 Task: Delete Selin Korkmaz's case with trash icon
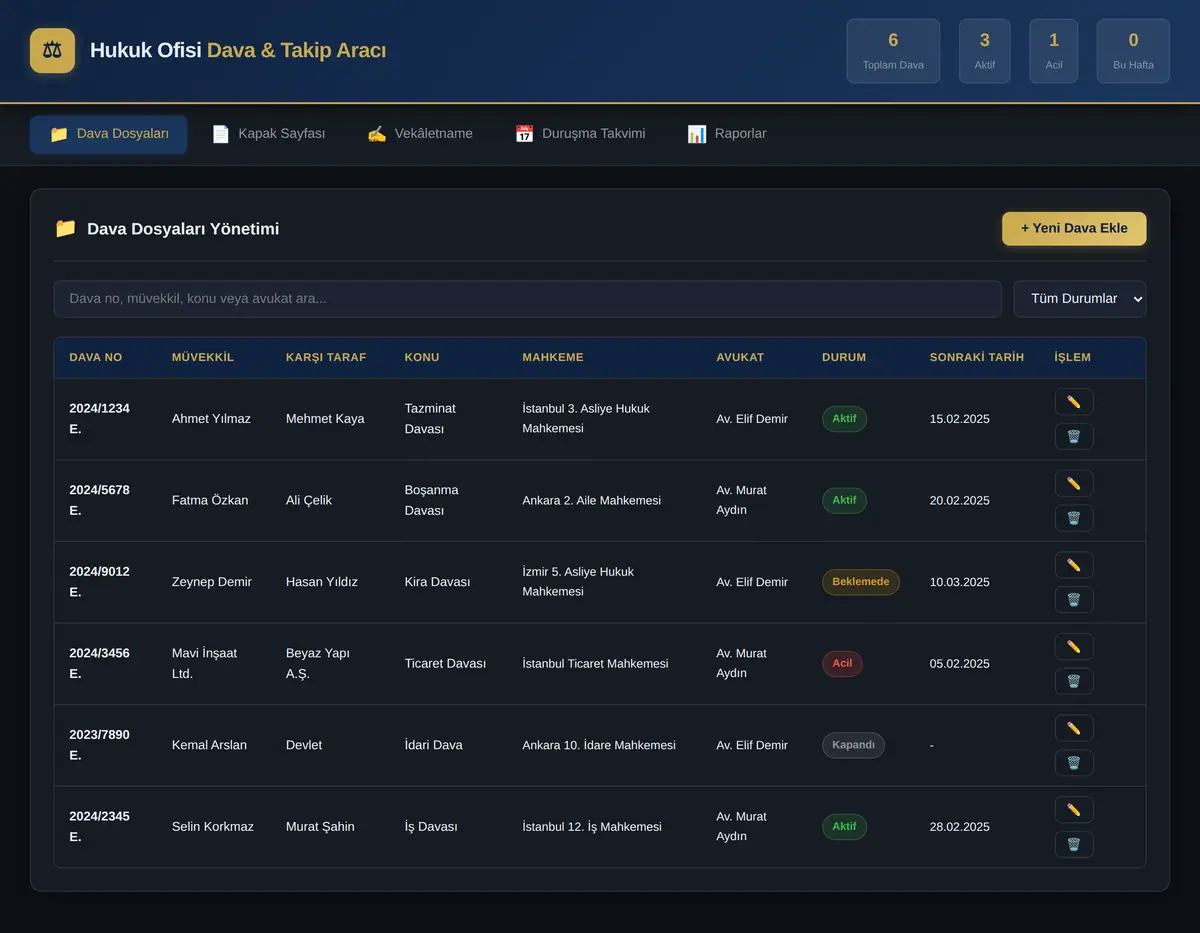tap(1074, 844)
